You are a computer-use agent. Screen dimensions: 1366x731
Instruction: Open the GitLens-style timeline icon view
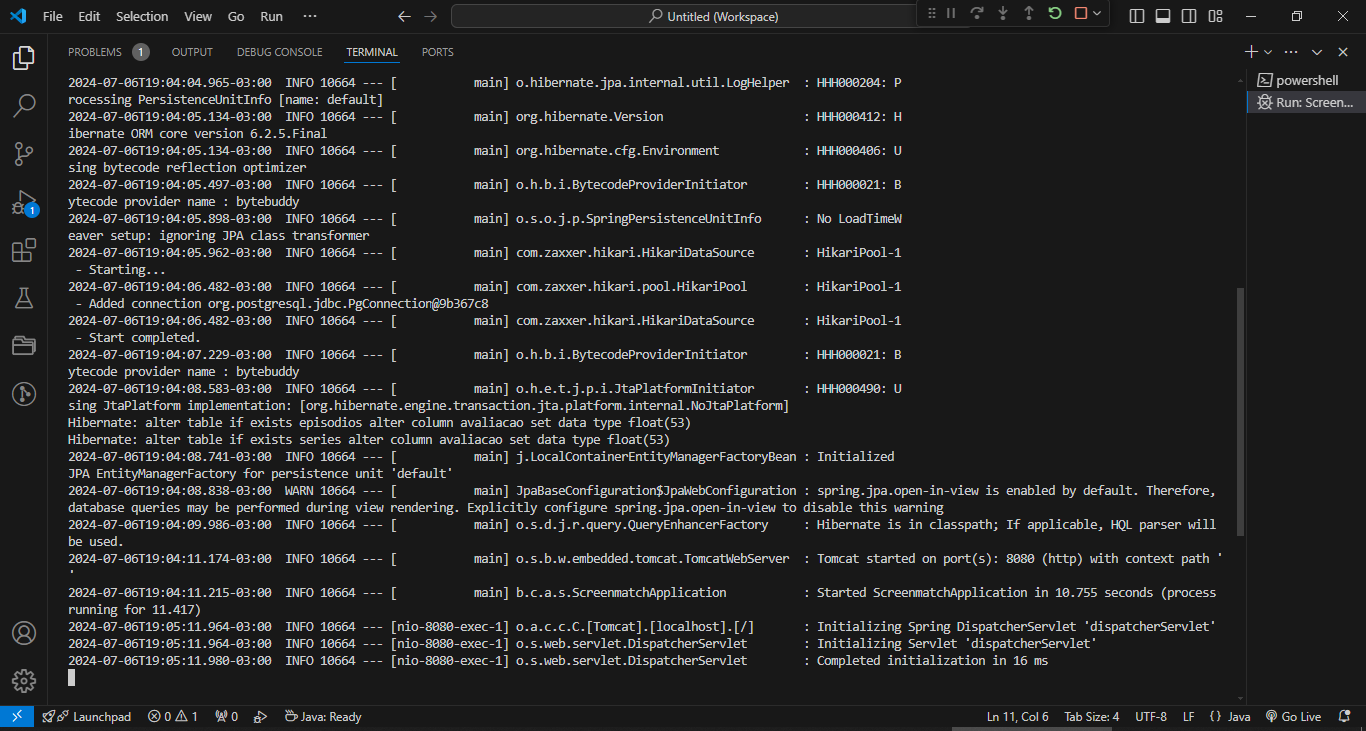[24, 393]
